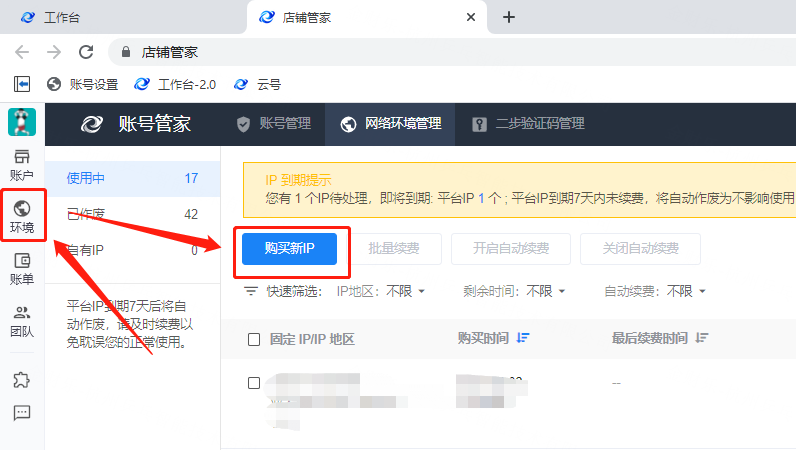Open the 环境 sidebar section
This screenshot has width=796, height=450.
click(22, 217)
